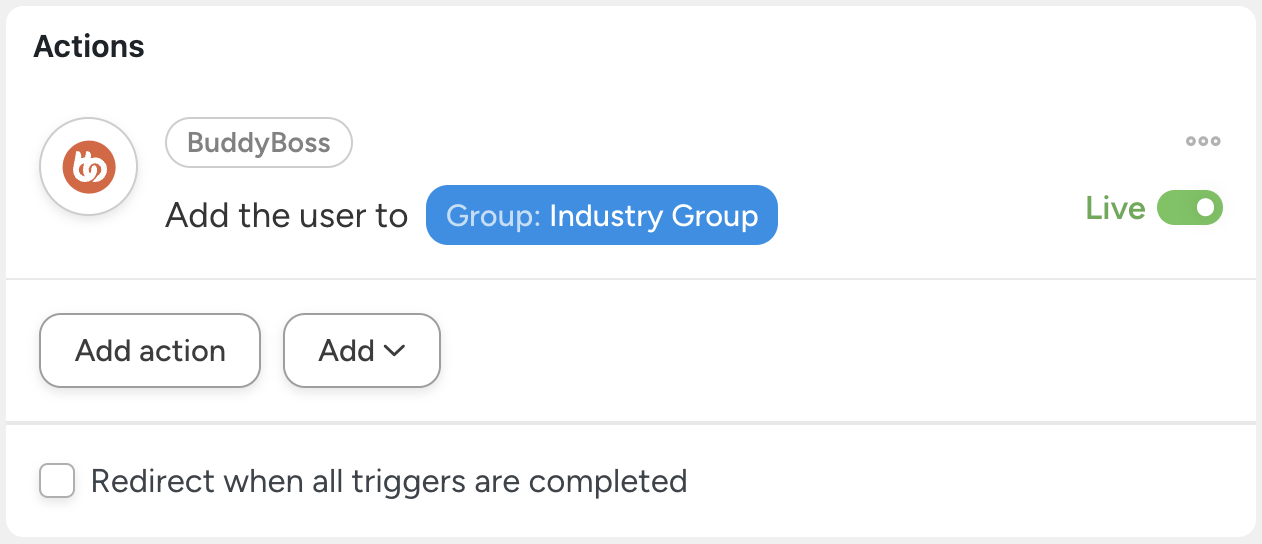Click the "Group:" prefix in blue token

click(493, 215)
